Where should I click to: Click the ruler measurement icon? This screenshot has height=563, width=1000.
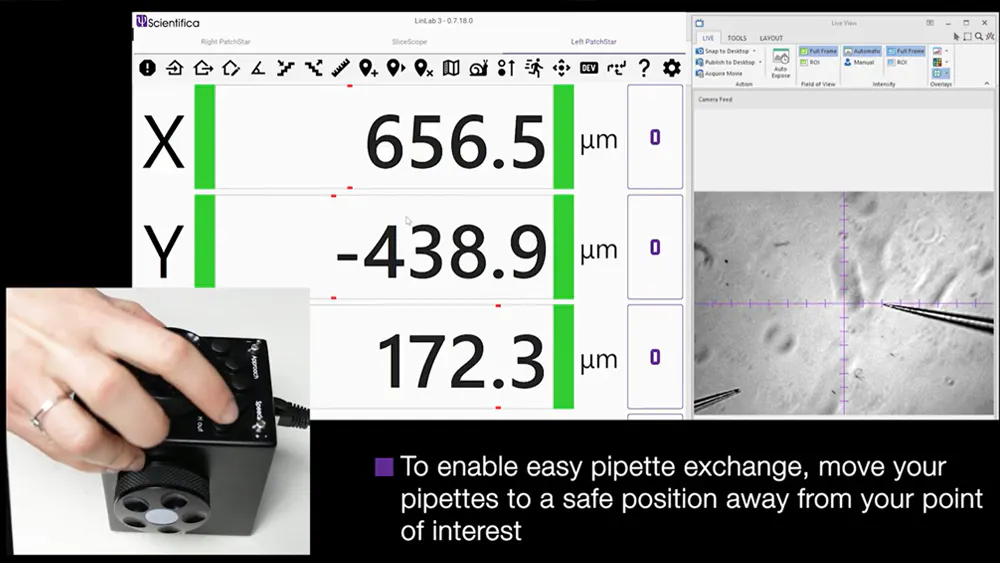(341, 68)
